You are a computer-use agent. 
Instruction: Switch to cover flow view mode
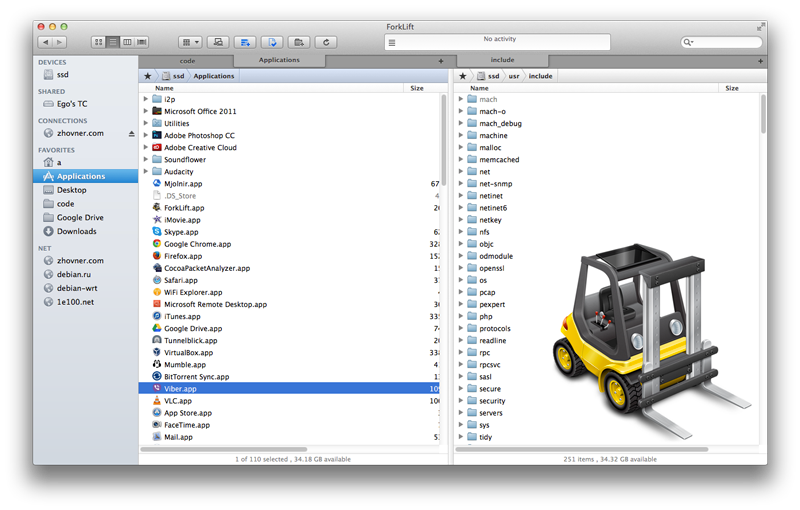(x=142, y=42)
